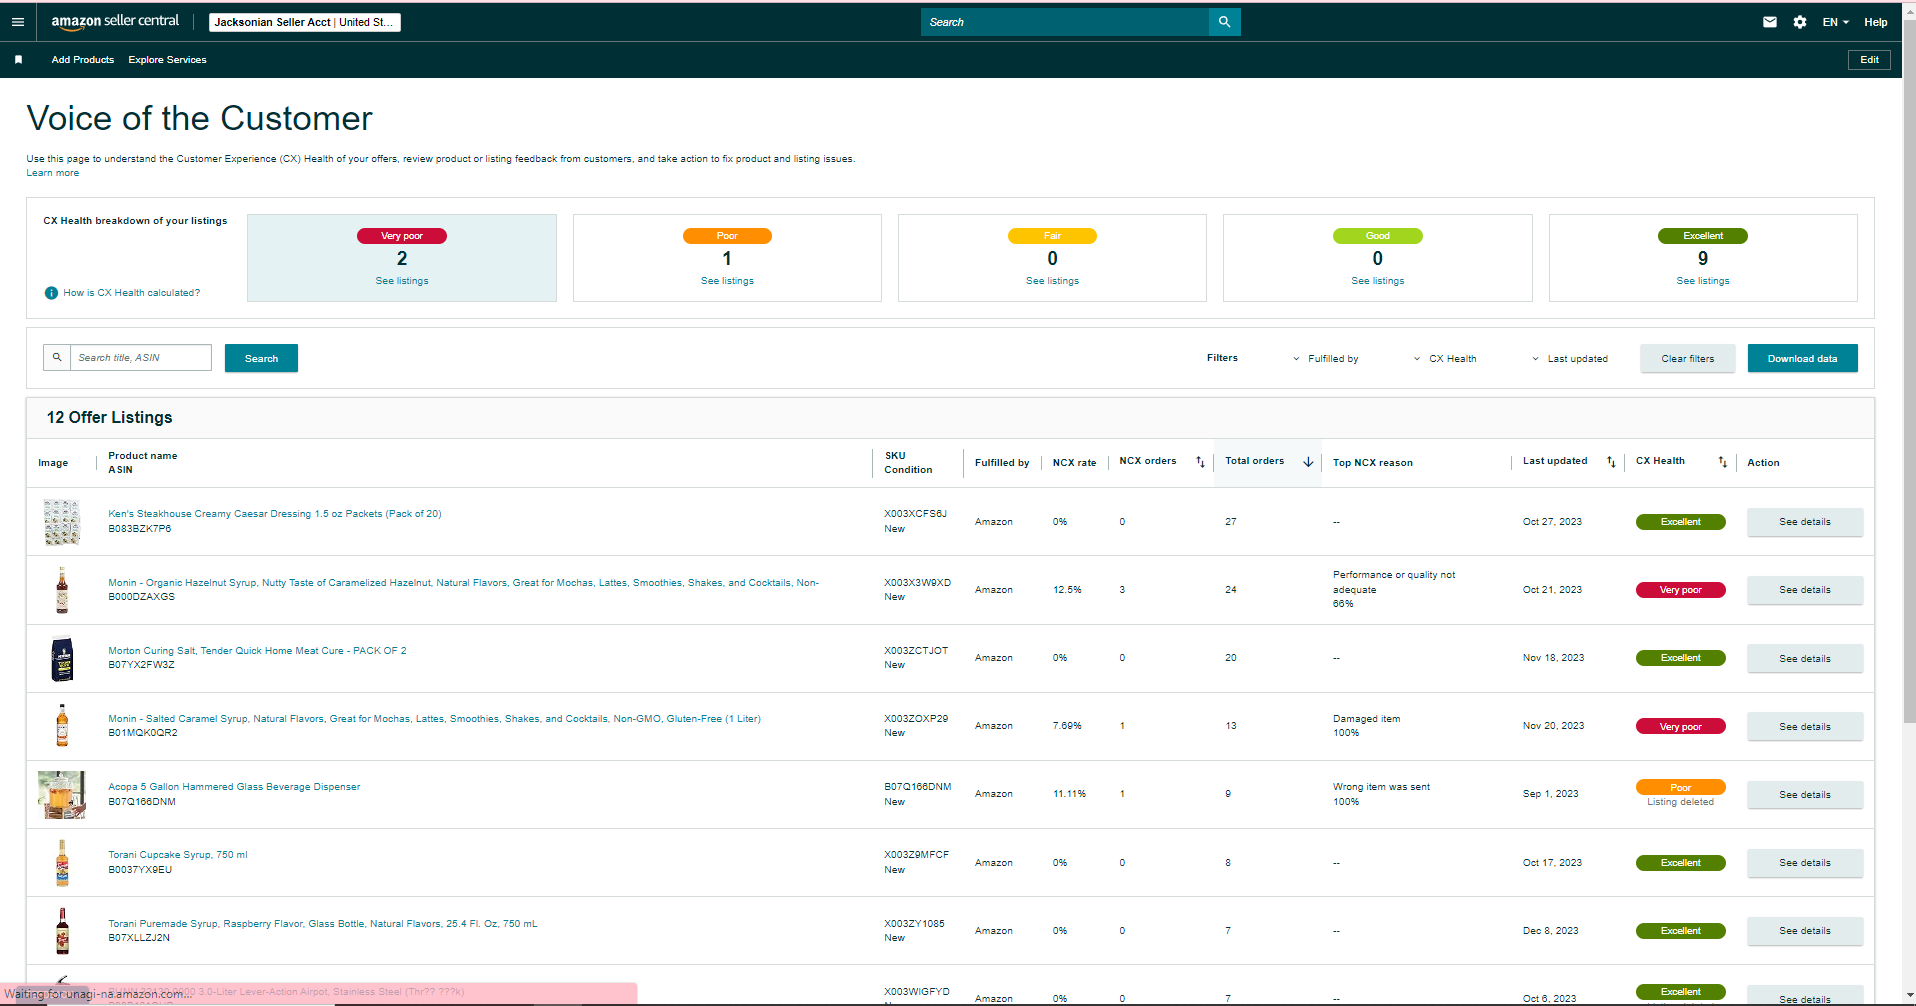Focus the header Search input field
Screen dimensions: 1916x1006
[1065, 22]
